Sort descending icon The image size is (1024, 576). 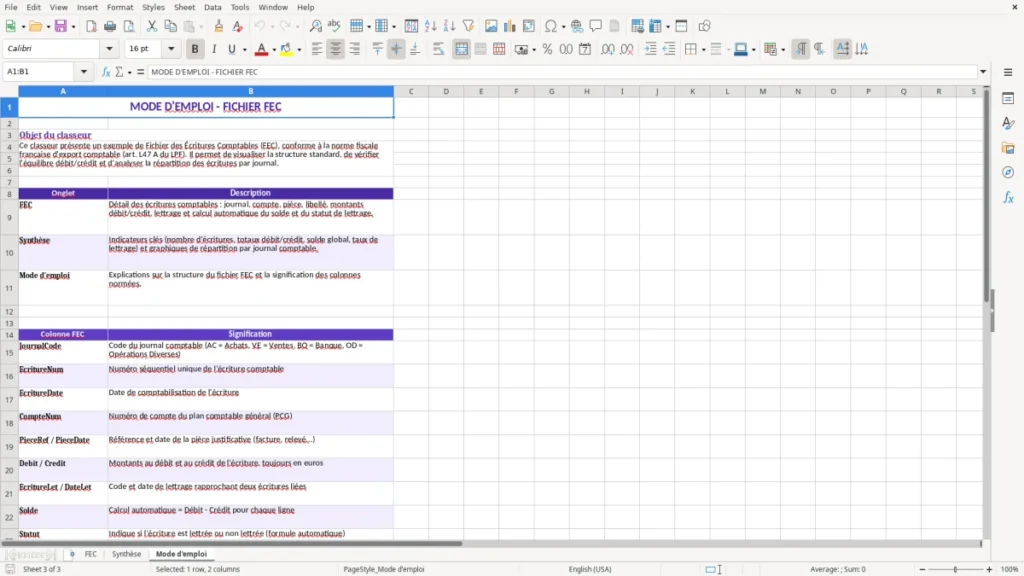click(x=449, y=26)
